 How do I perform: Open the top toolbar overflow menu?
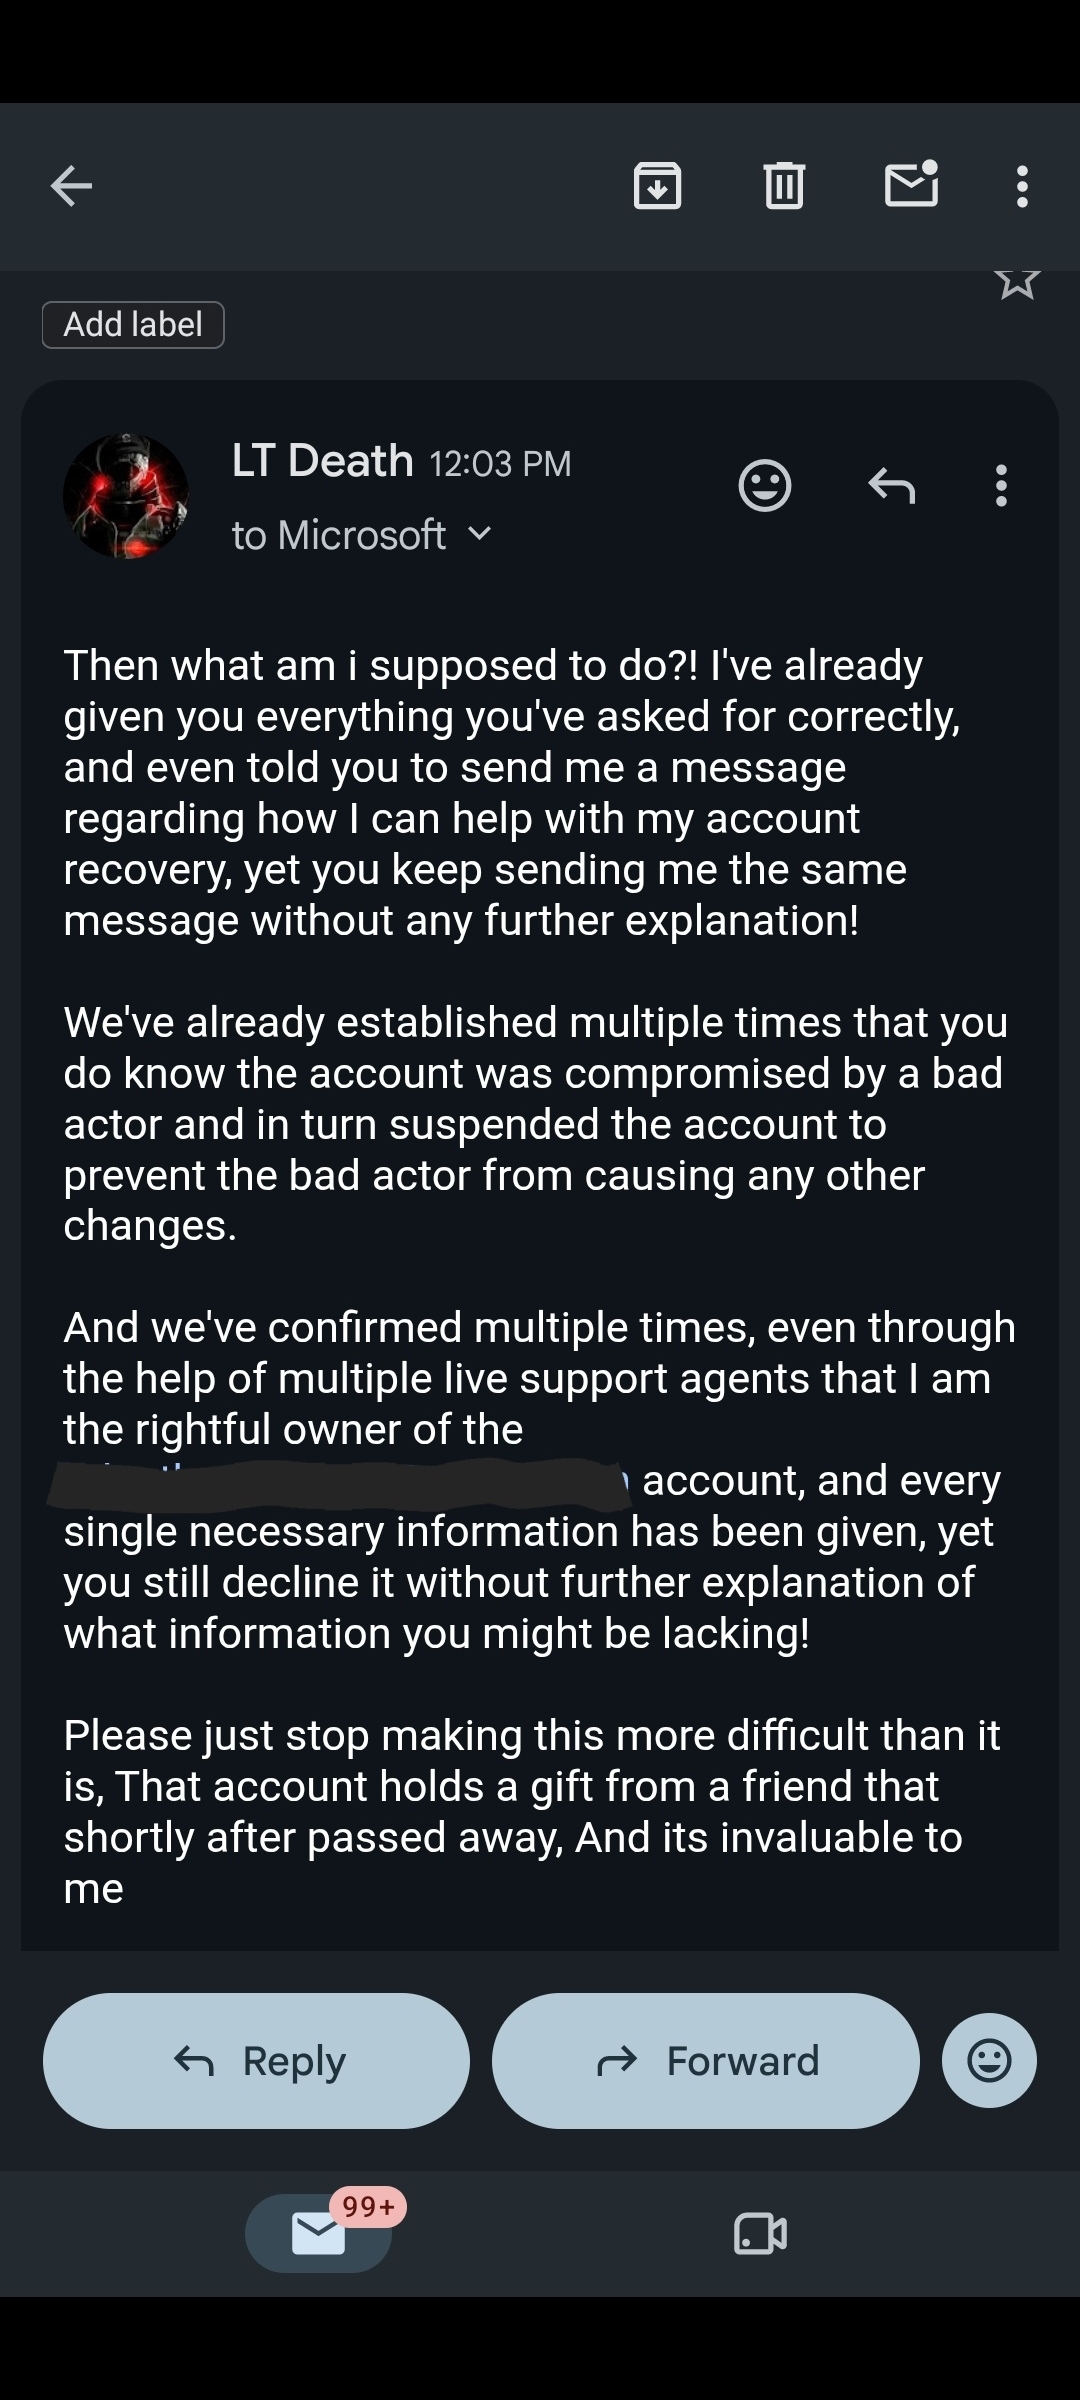1022,186
